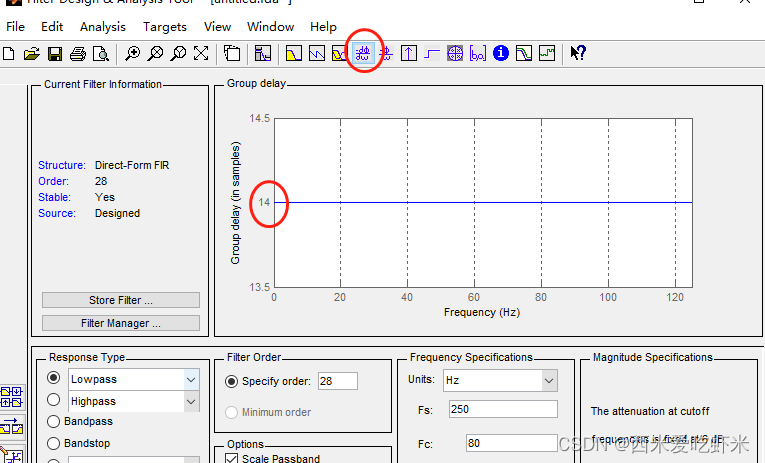This screenshot has height=463, width=765.
Task: Click the Print icon
Action: pyautogui.click(x=78, y=53)
